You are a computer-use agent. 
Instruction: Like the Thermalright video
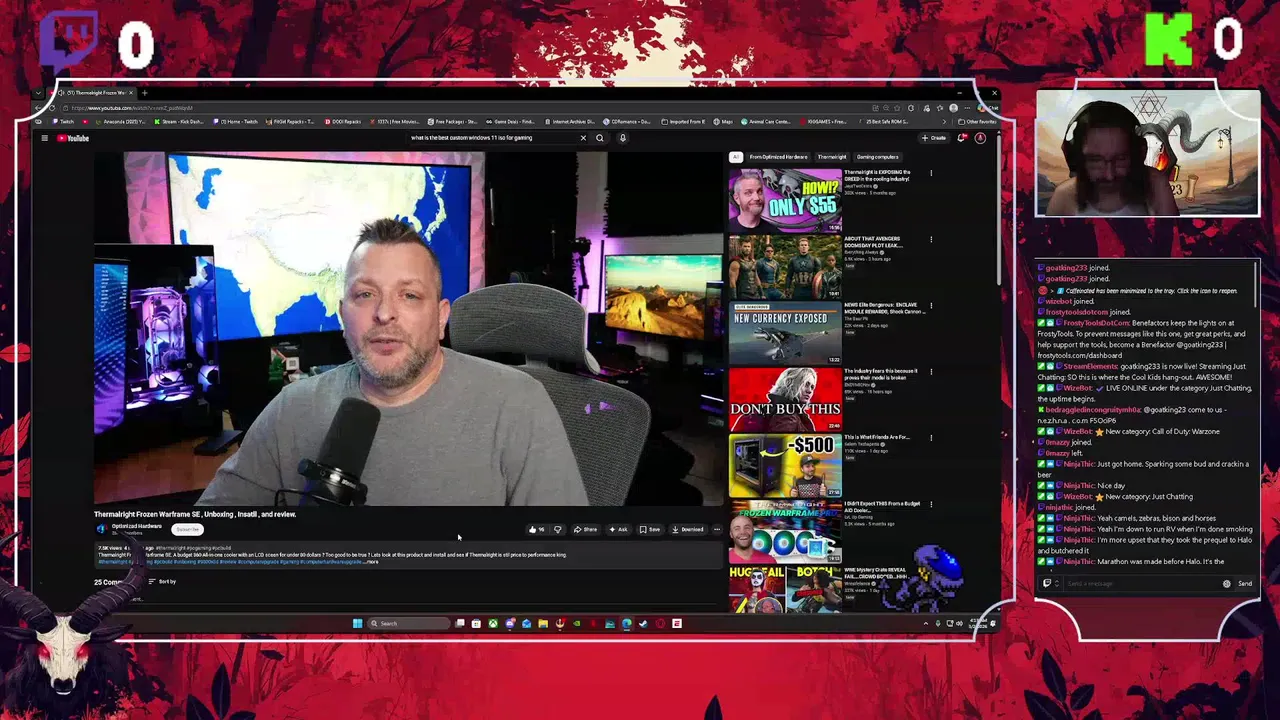click(537, 529)
